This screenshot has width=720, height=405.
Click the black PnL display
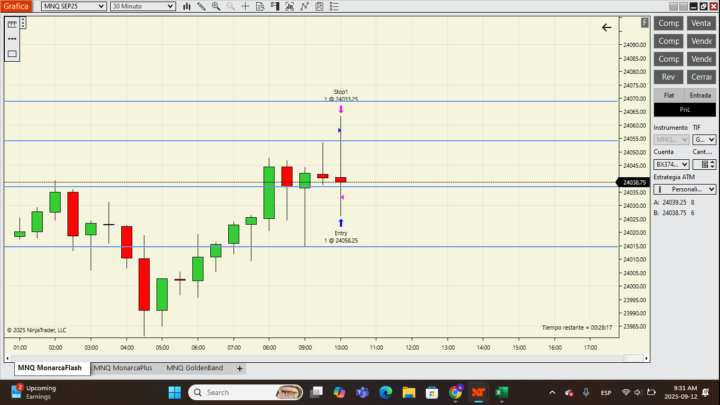point(685,109)
